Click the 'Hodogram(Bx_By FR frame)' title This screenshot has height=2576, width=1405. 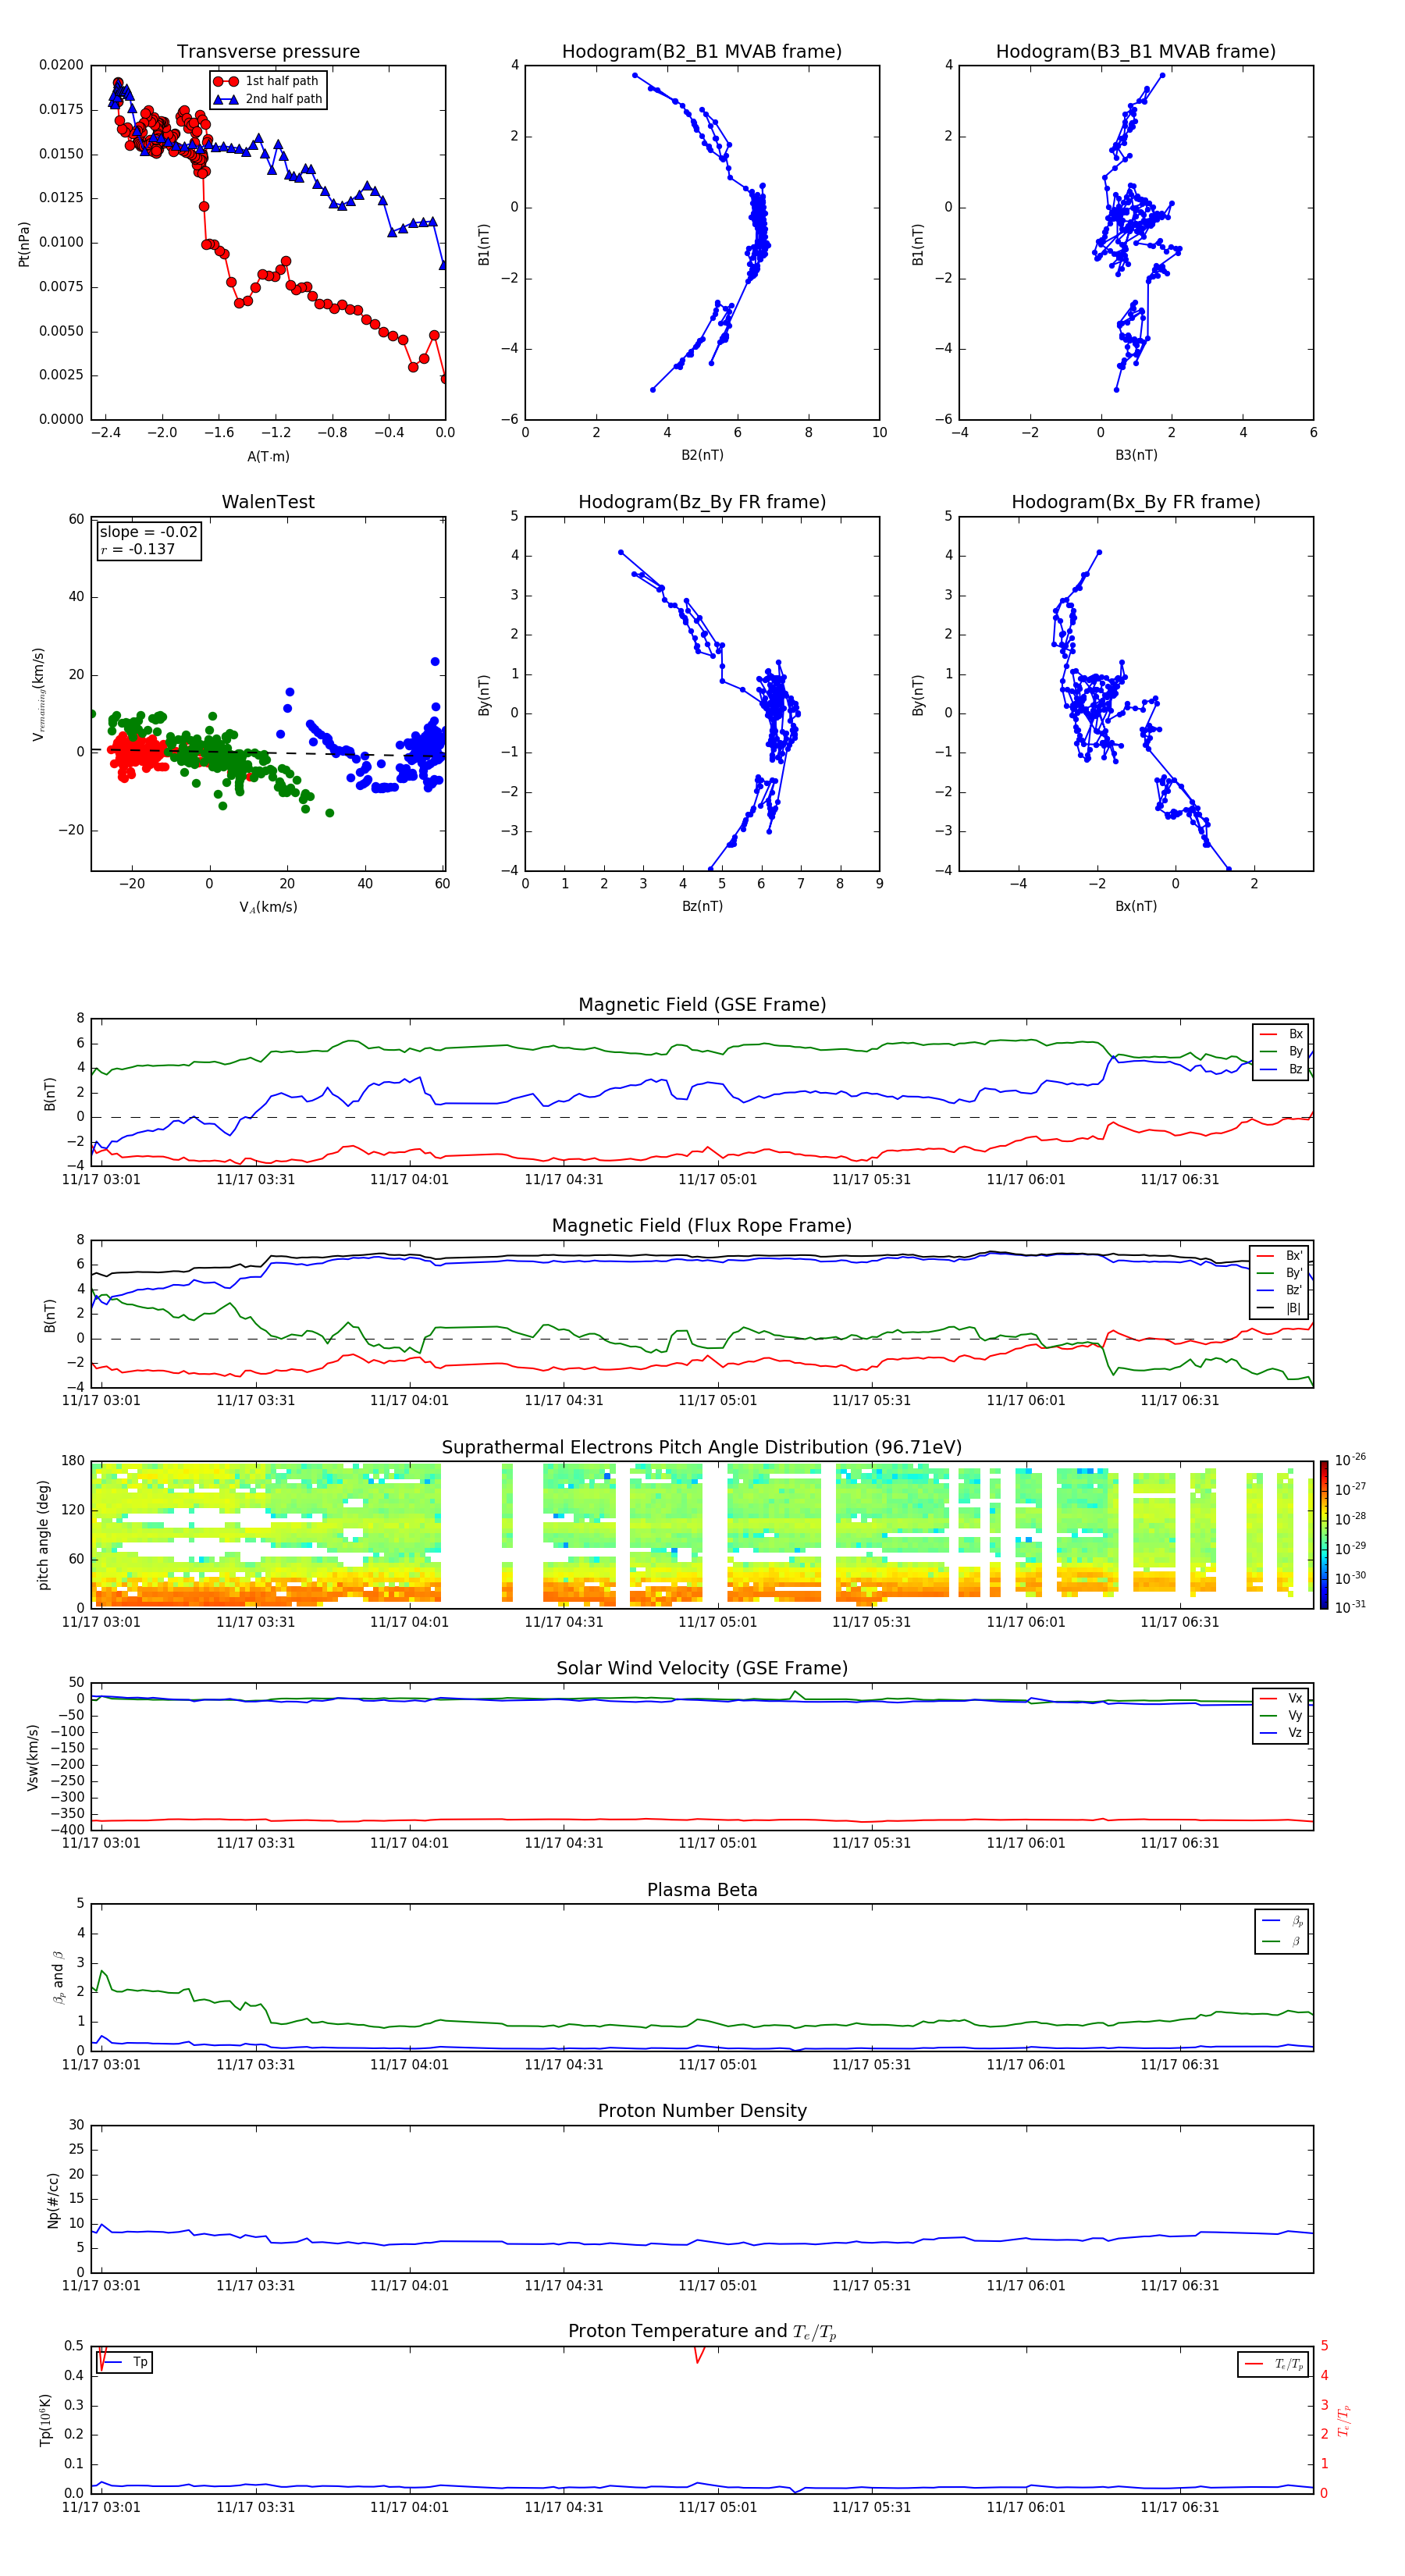click(x=1136, y=502)
